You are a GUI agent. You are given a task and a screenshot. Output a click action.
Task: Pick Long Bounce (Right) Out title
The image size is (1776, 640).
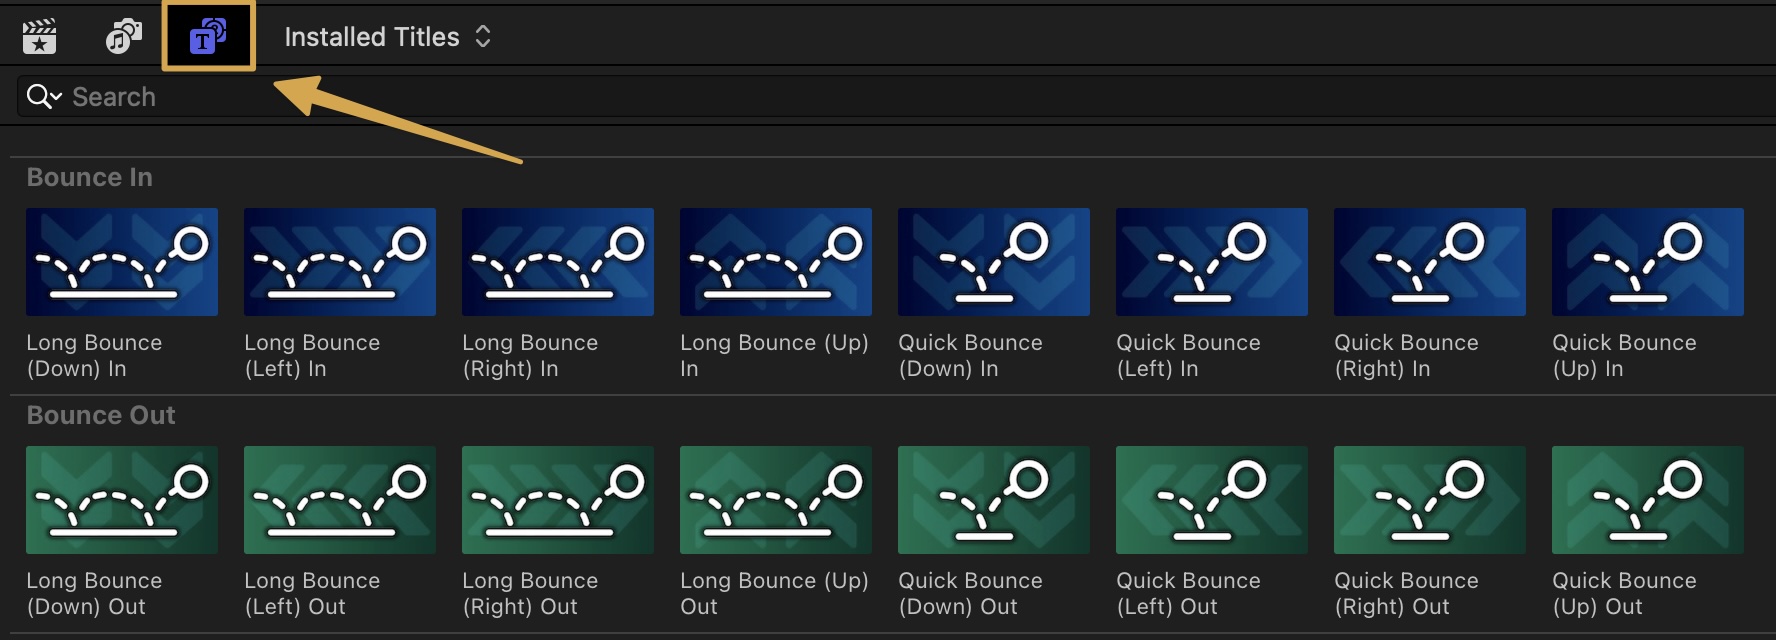[558, 500]
